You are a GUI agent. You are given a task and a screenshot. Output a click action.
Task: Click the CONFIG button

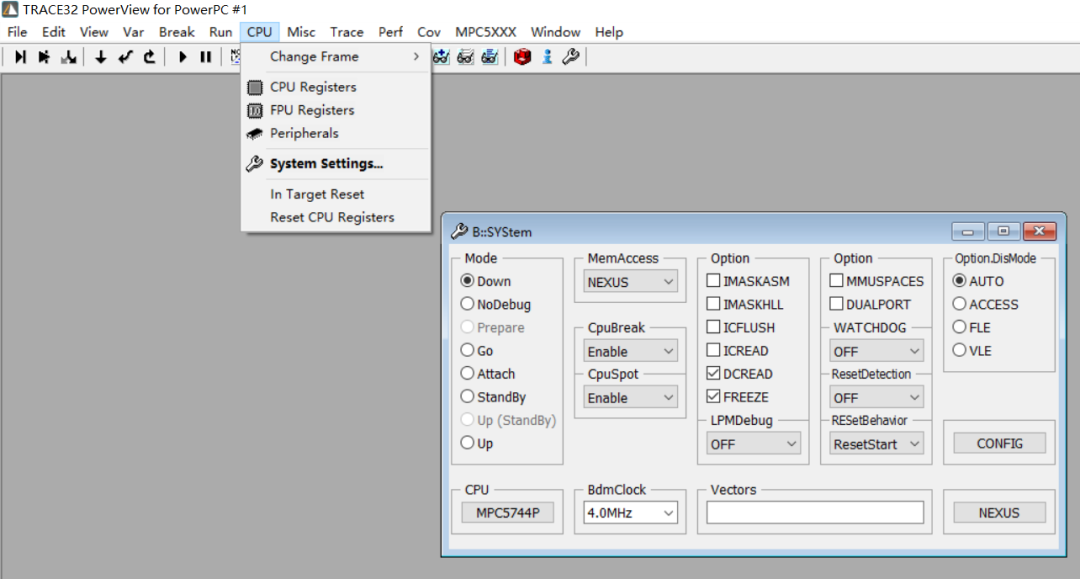point(999,443)
